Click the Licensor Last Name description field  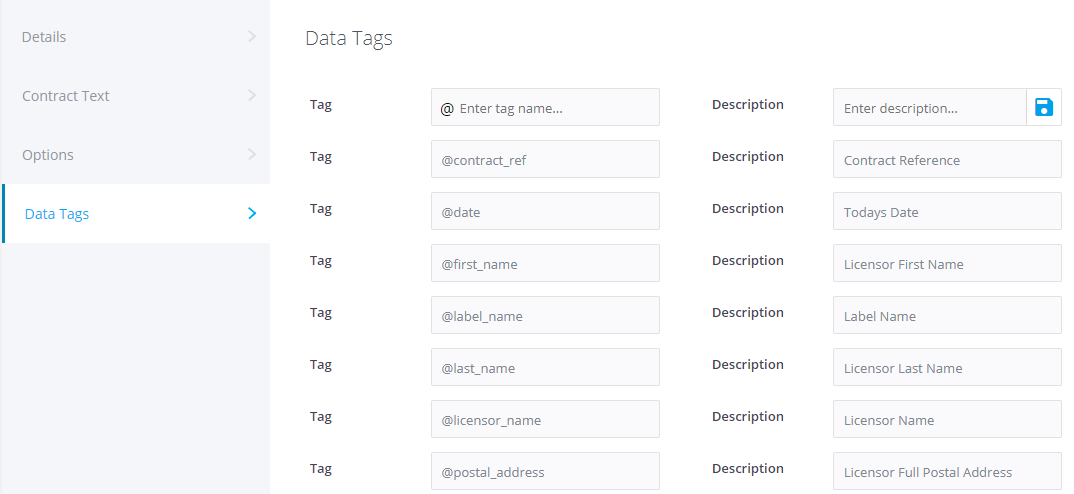click(947, 368)
